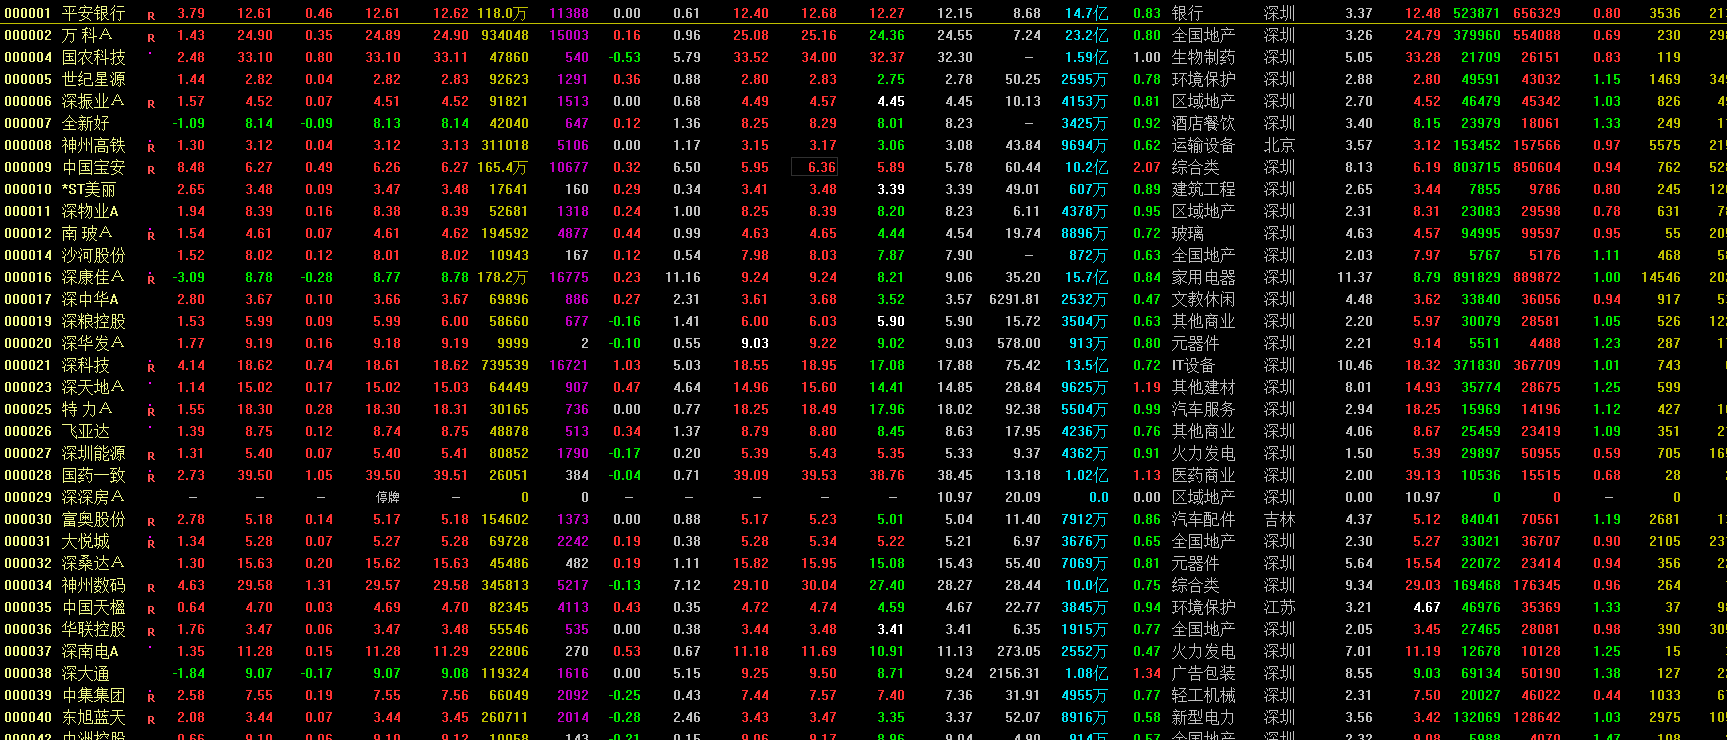Click stock code 000012
Image resolution: width=1727 pixels, height=740 pixels.
click(x=28, y=233)
